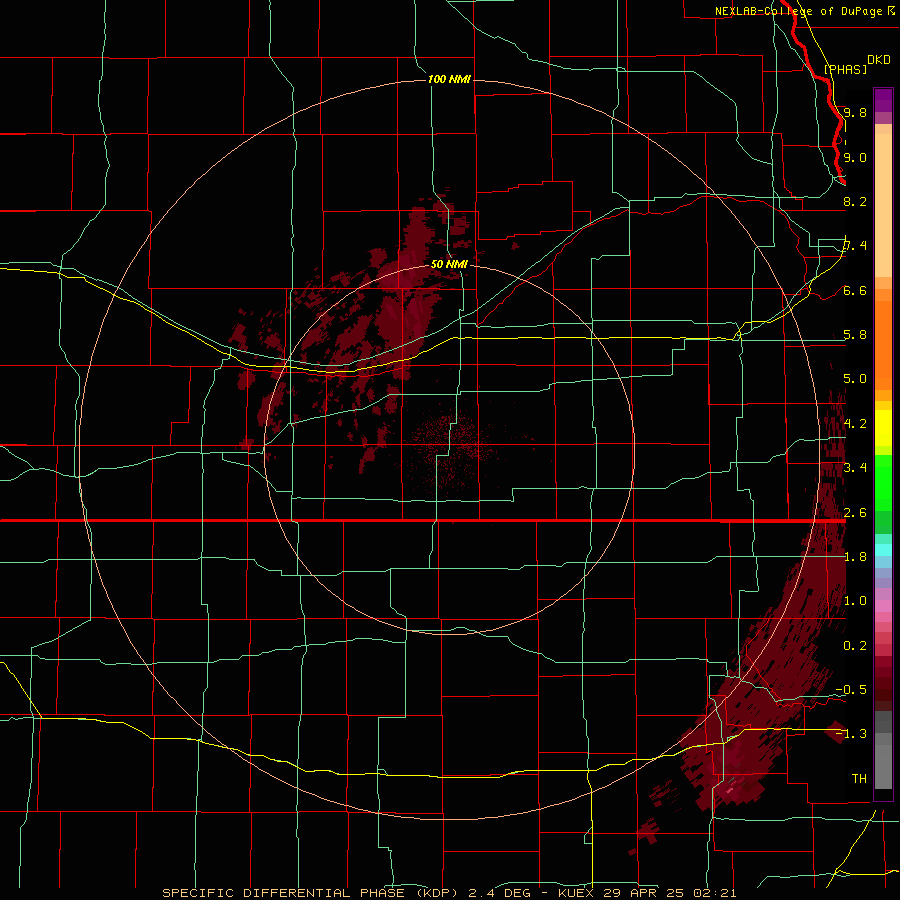Pick the purple segment of the color bar
This screenshot has width=900, height=900.
click(883, 100)
